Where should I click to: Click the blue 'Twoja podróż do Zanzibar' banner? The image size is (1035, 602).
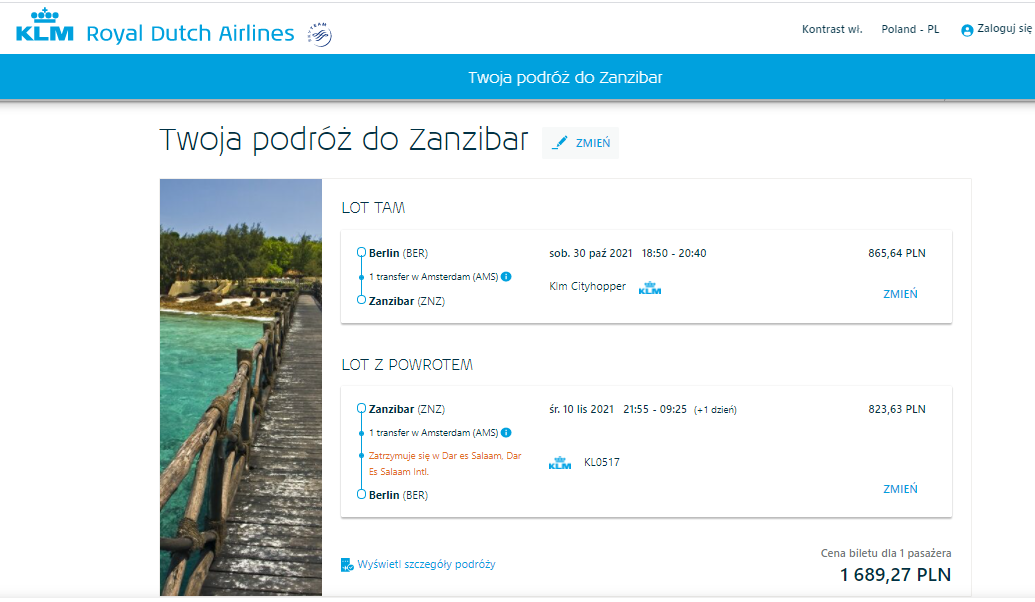(518, 77)
